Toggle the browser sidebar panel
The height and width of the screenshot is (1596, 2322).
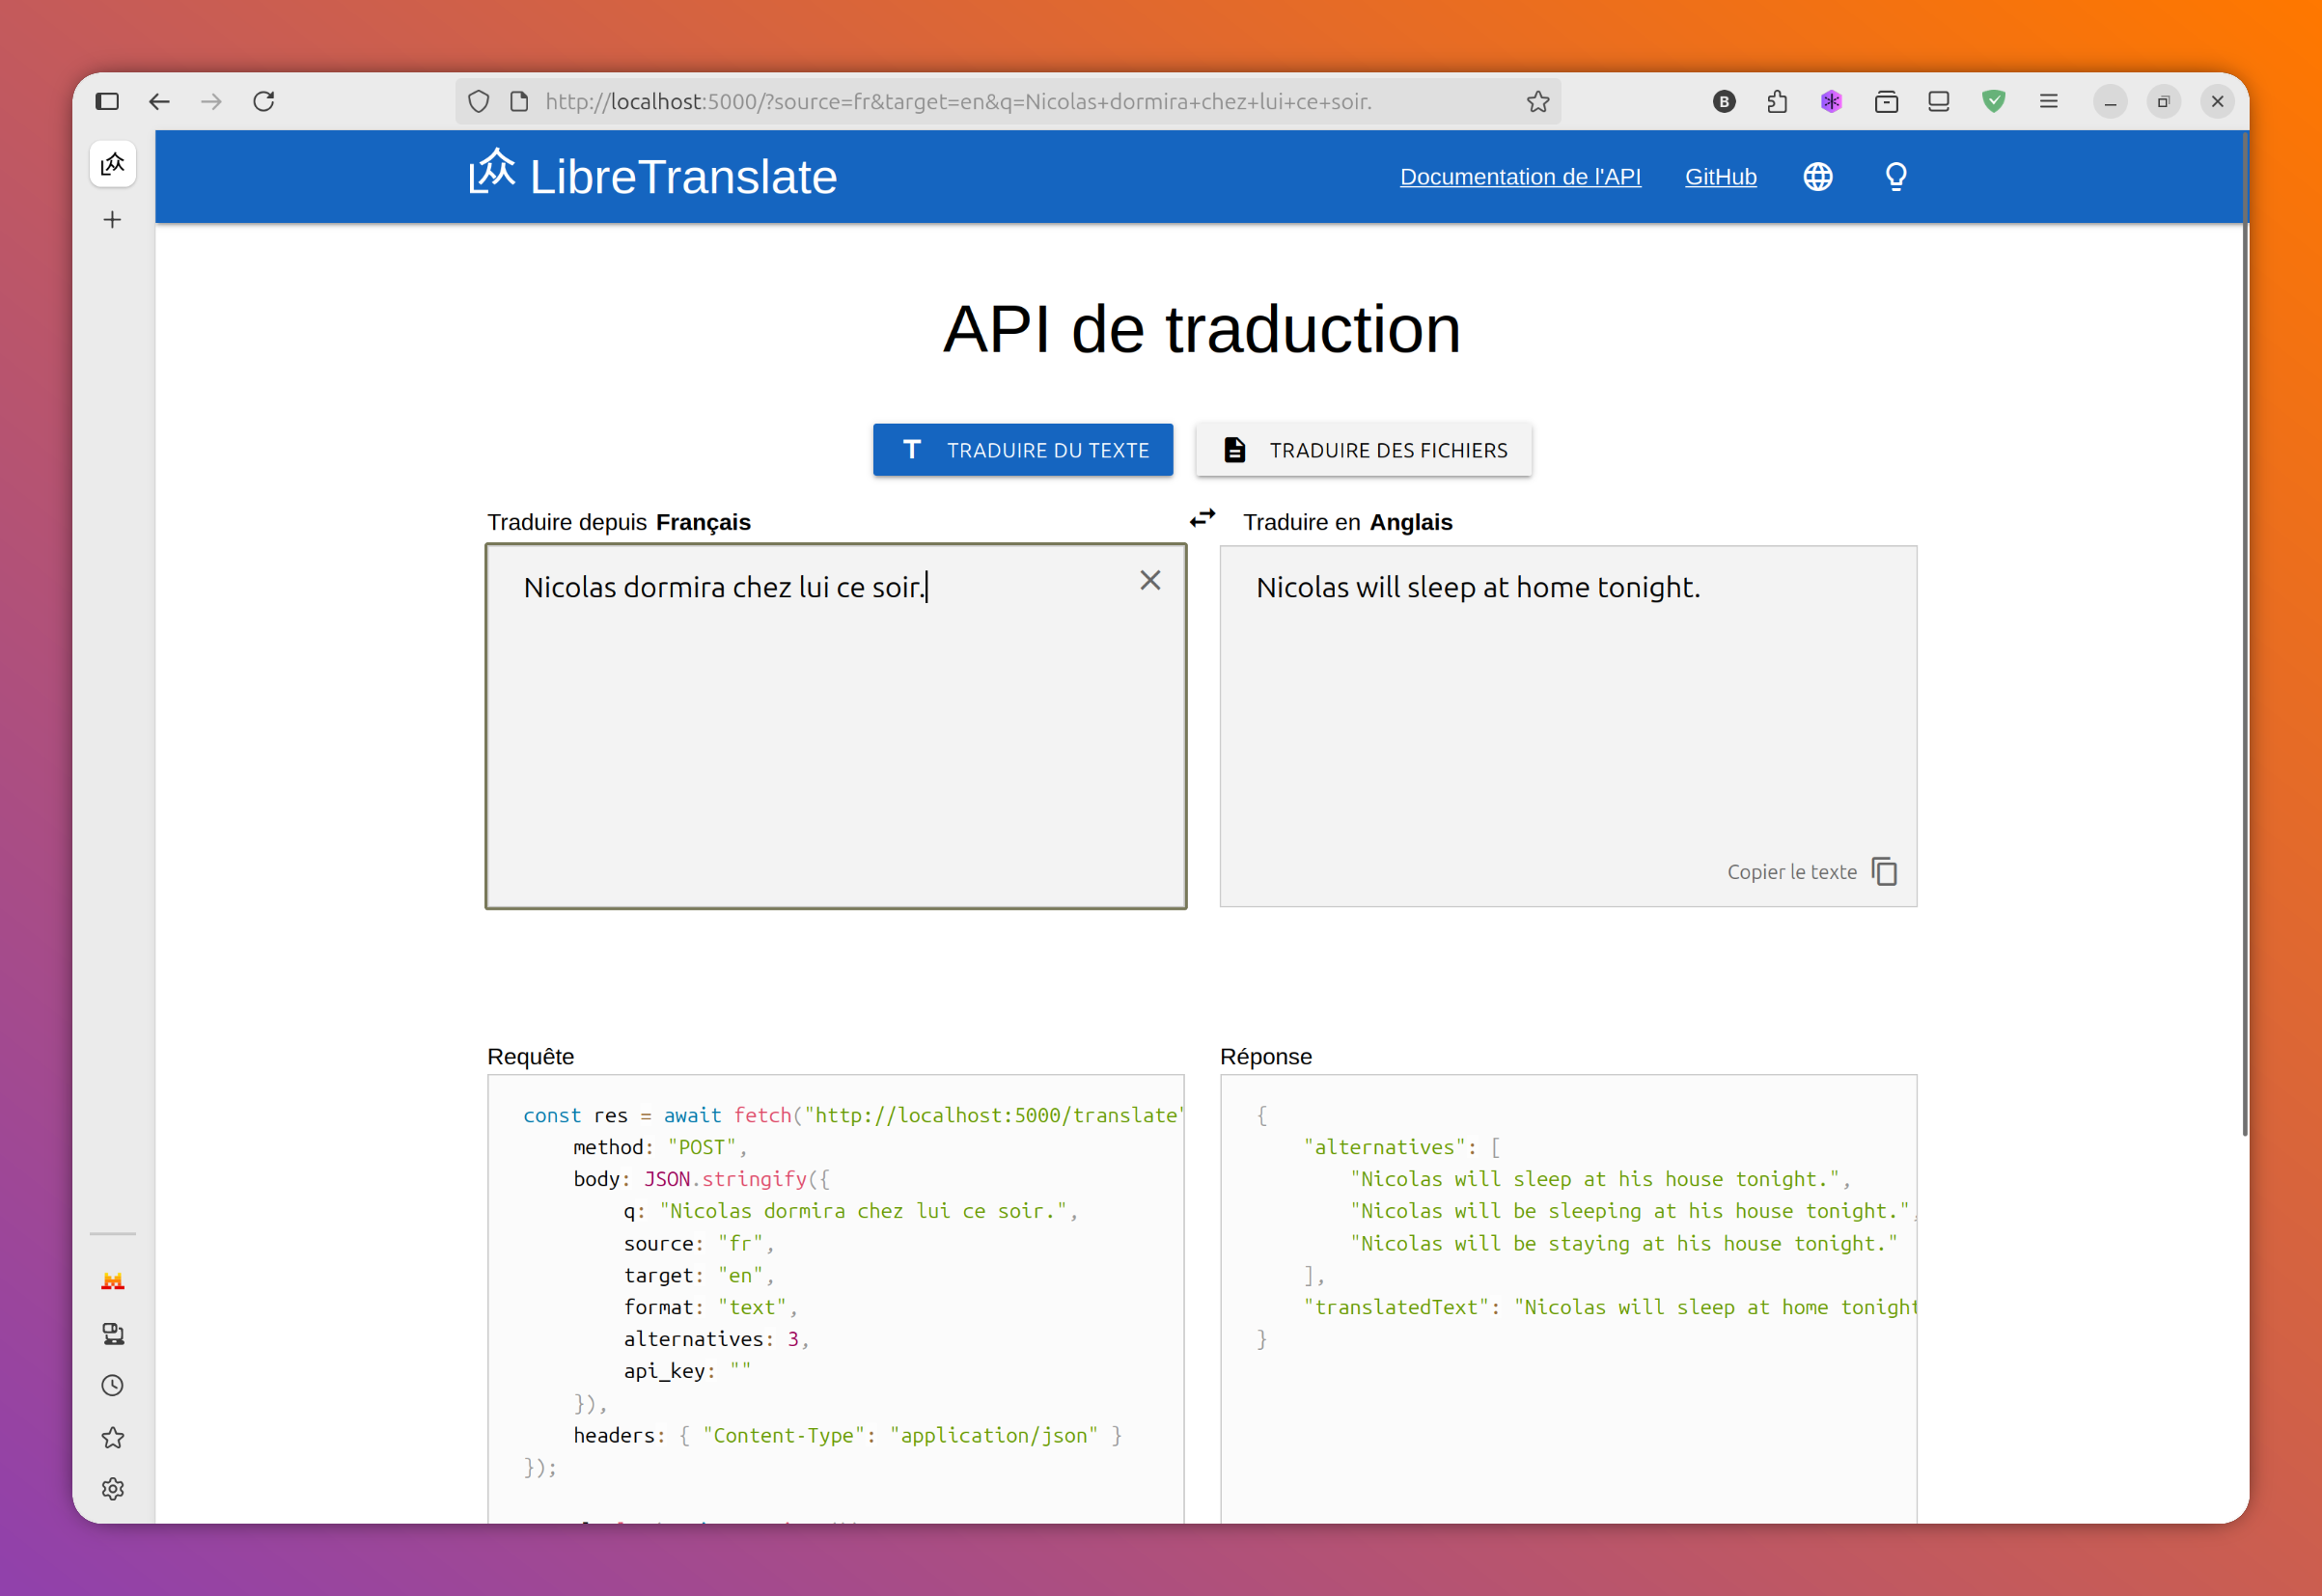pyautogui.click(x=107, y=101)
